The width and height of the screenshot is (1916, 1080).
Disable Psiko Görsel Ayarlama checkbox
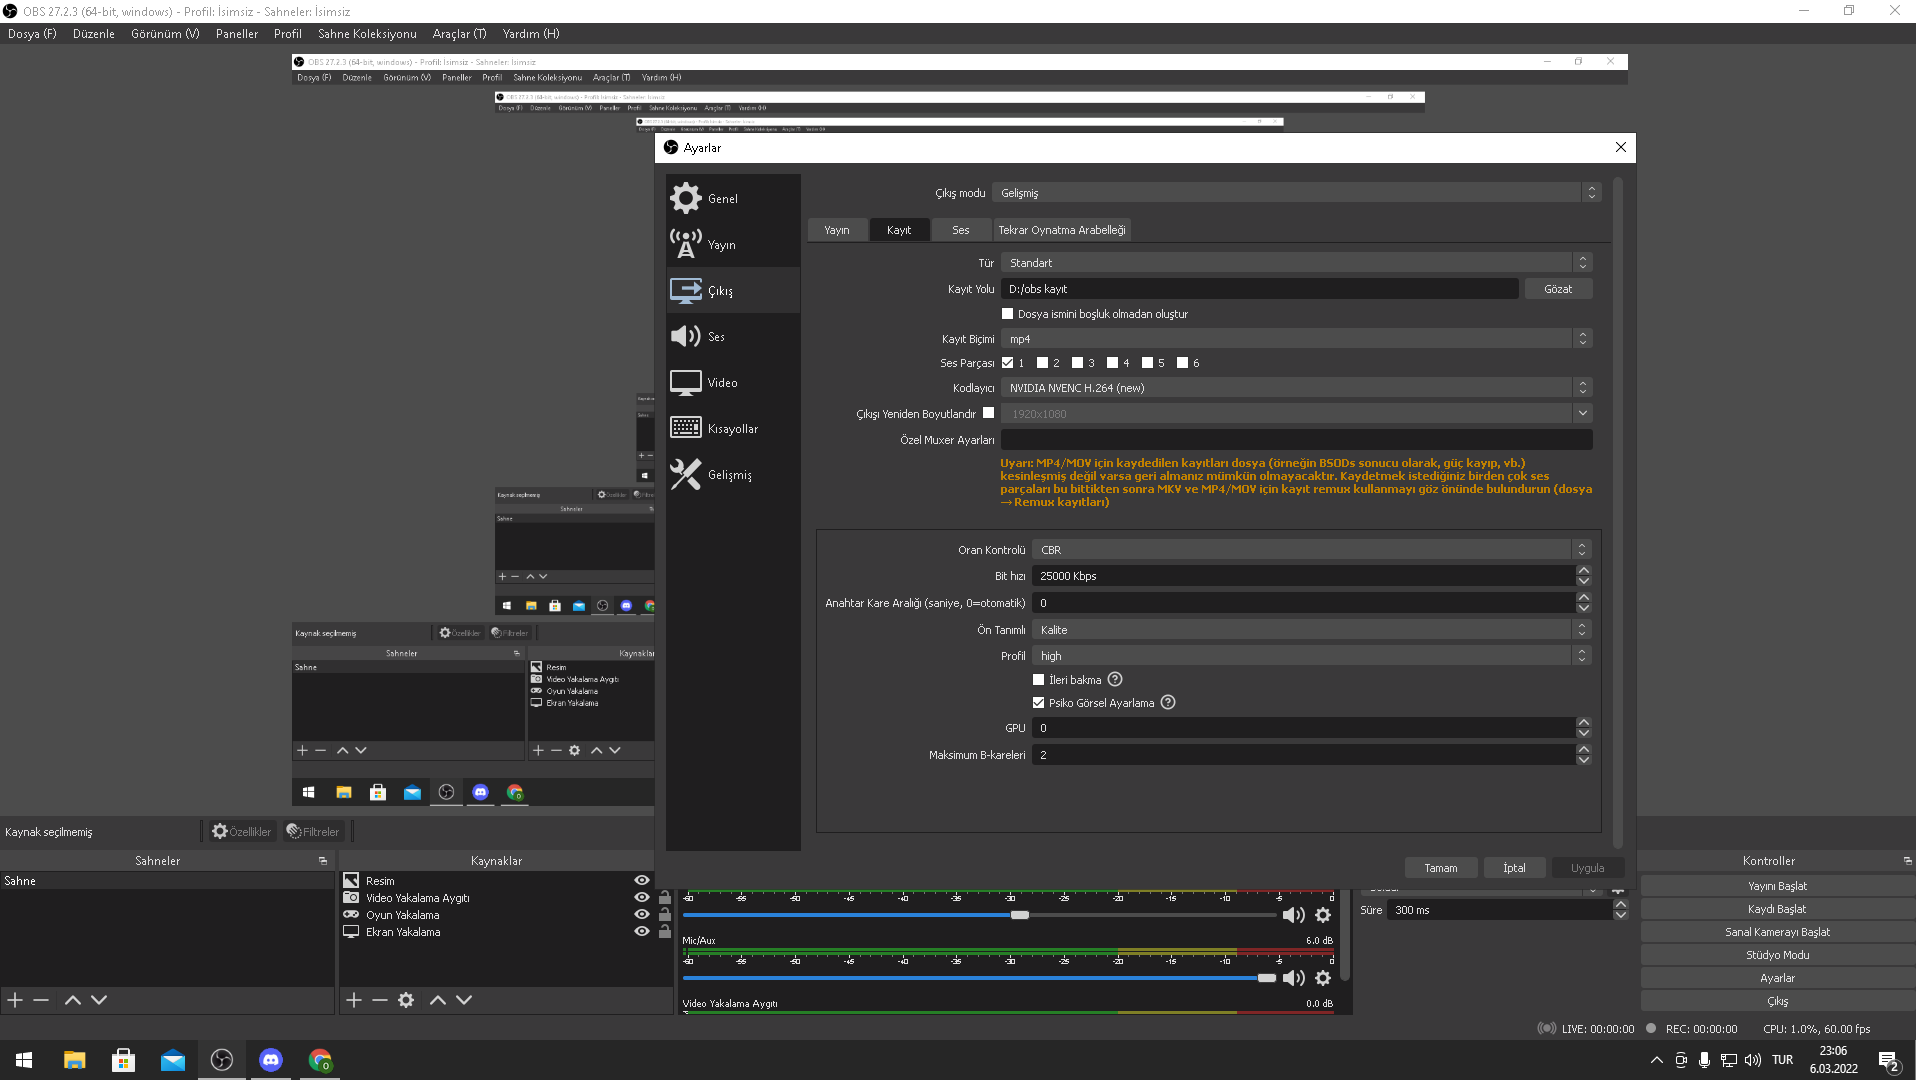point(1039,702)
